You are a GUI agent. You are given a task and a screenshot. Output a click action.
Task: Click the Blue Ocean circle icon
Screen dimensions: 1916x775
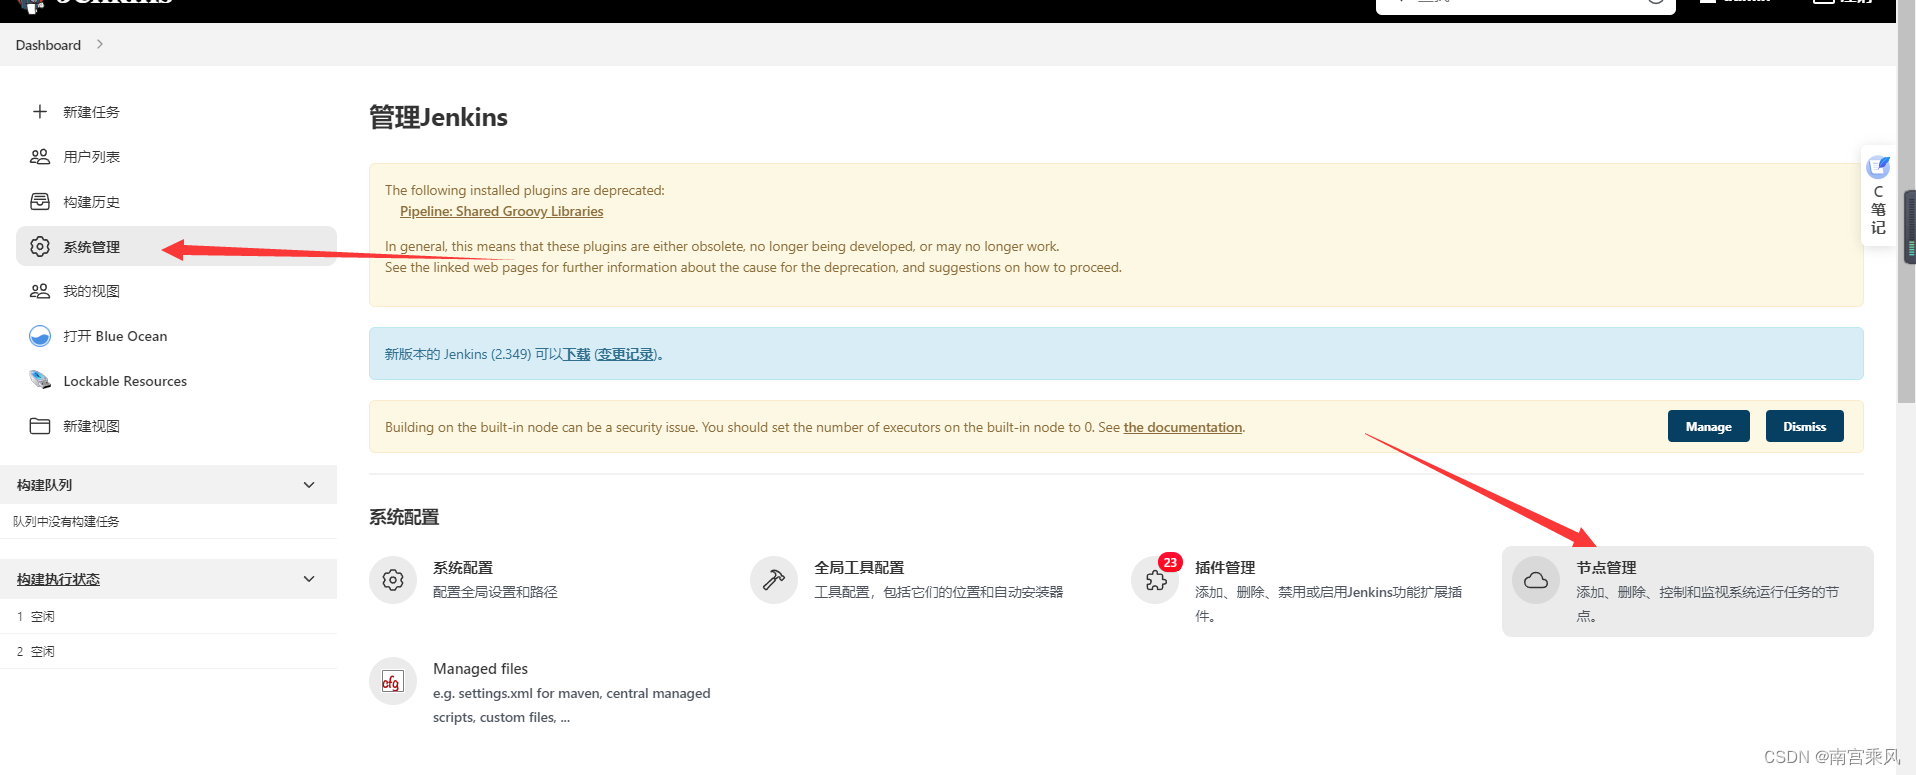coord(40,336)
